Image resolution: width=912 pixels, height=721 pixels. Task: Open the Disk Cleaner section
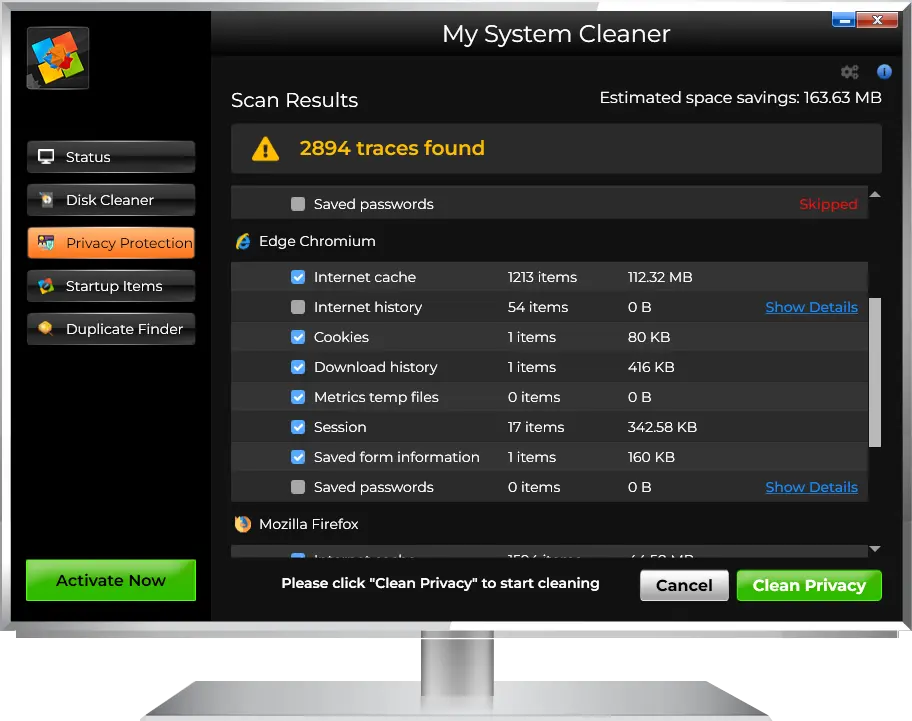(x=111, y=200)
